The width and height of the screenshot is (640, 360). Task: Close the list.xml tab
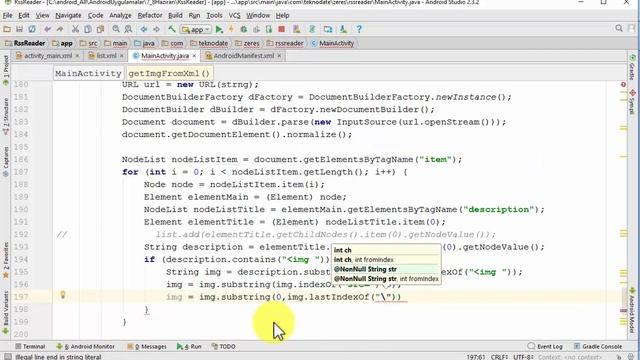pyautogui.click(x=122, y=56)
